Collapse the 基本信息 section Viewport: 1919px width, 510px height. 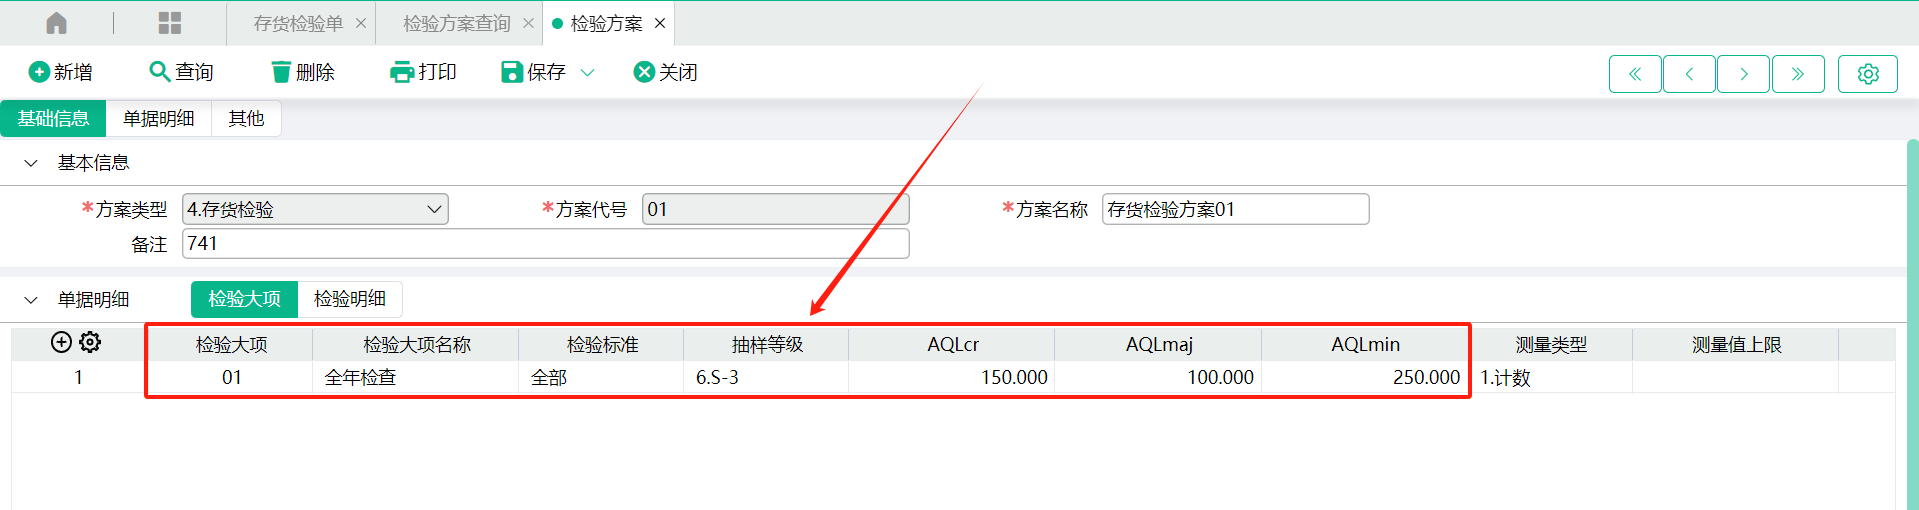[x=31, y=163]
